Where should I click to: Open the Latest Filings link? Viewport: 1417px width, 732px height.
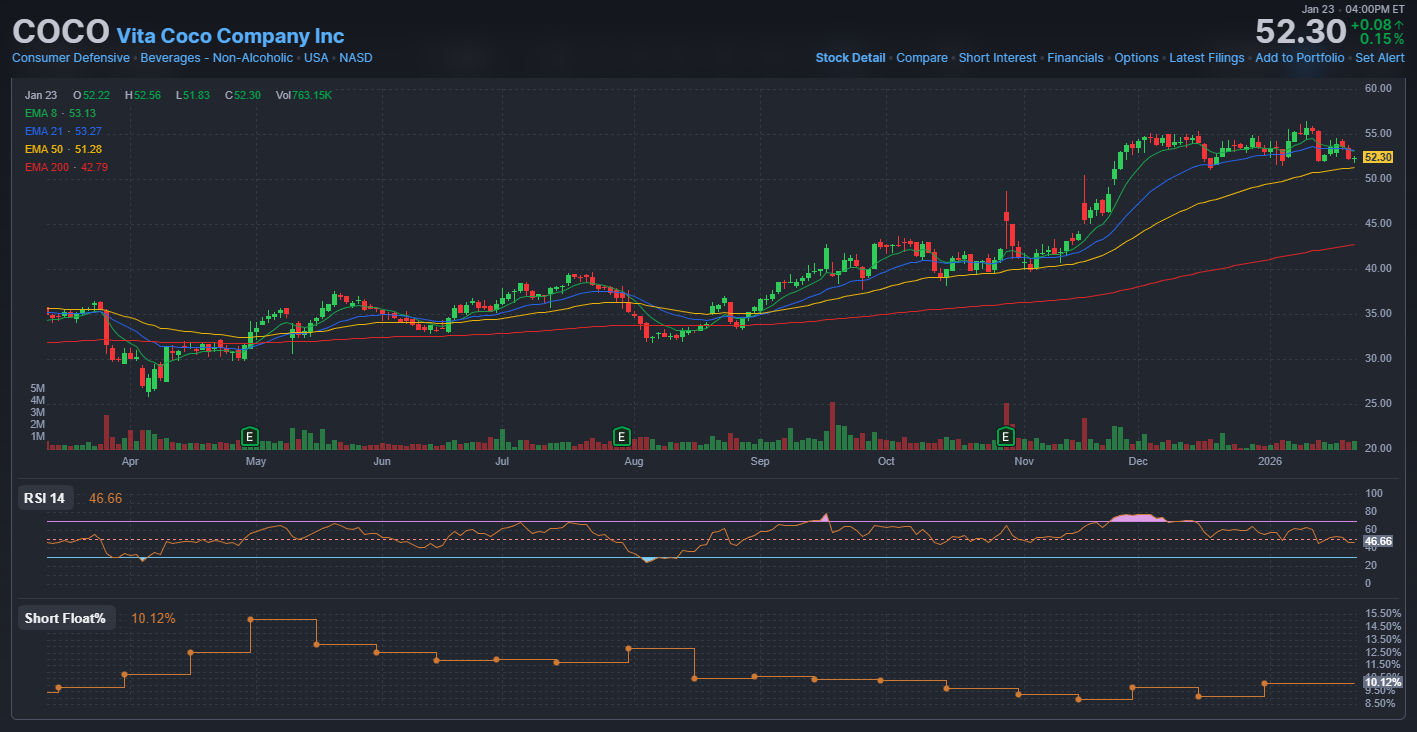[x=1207, y=58]
